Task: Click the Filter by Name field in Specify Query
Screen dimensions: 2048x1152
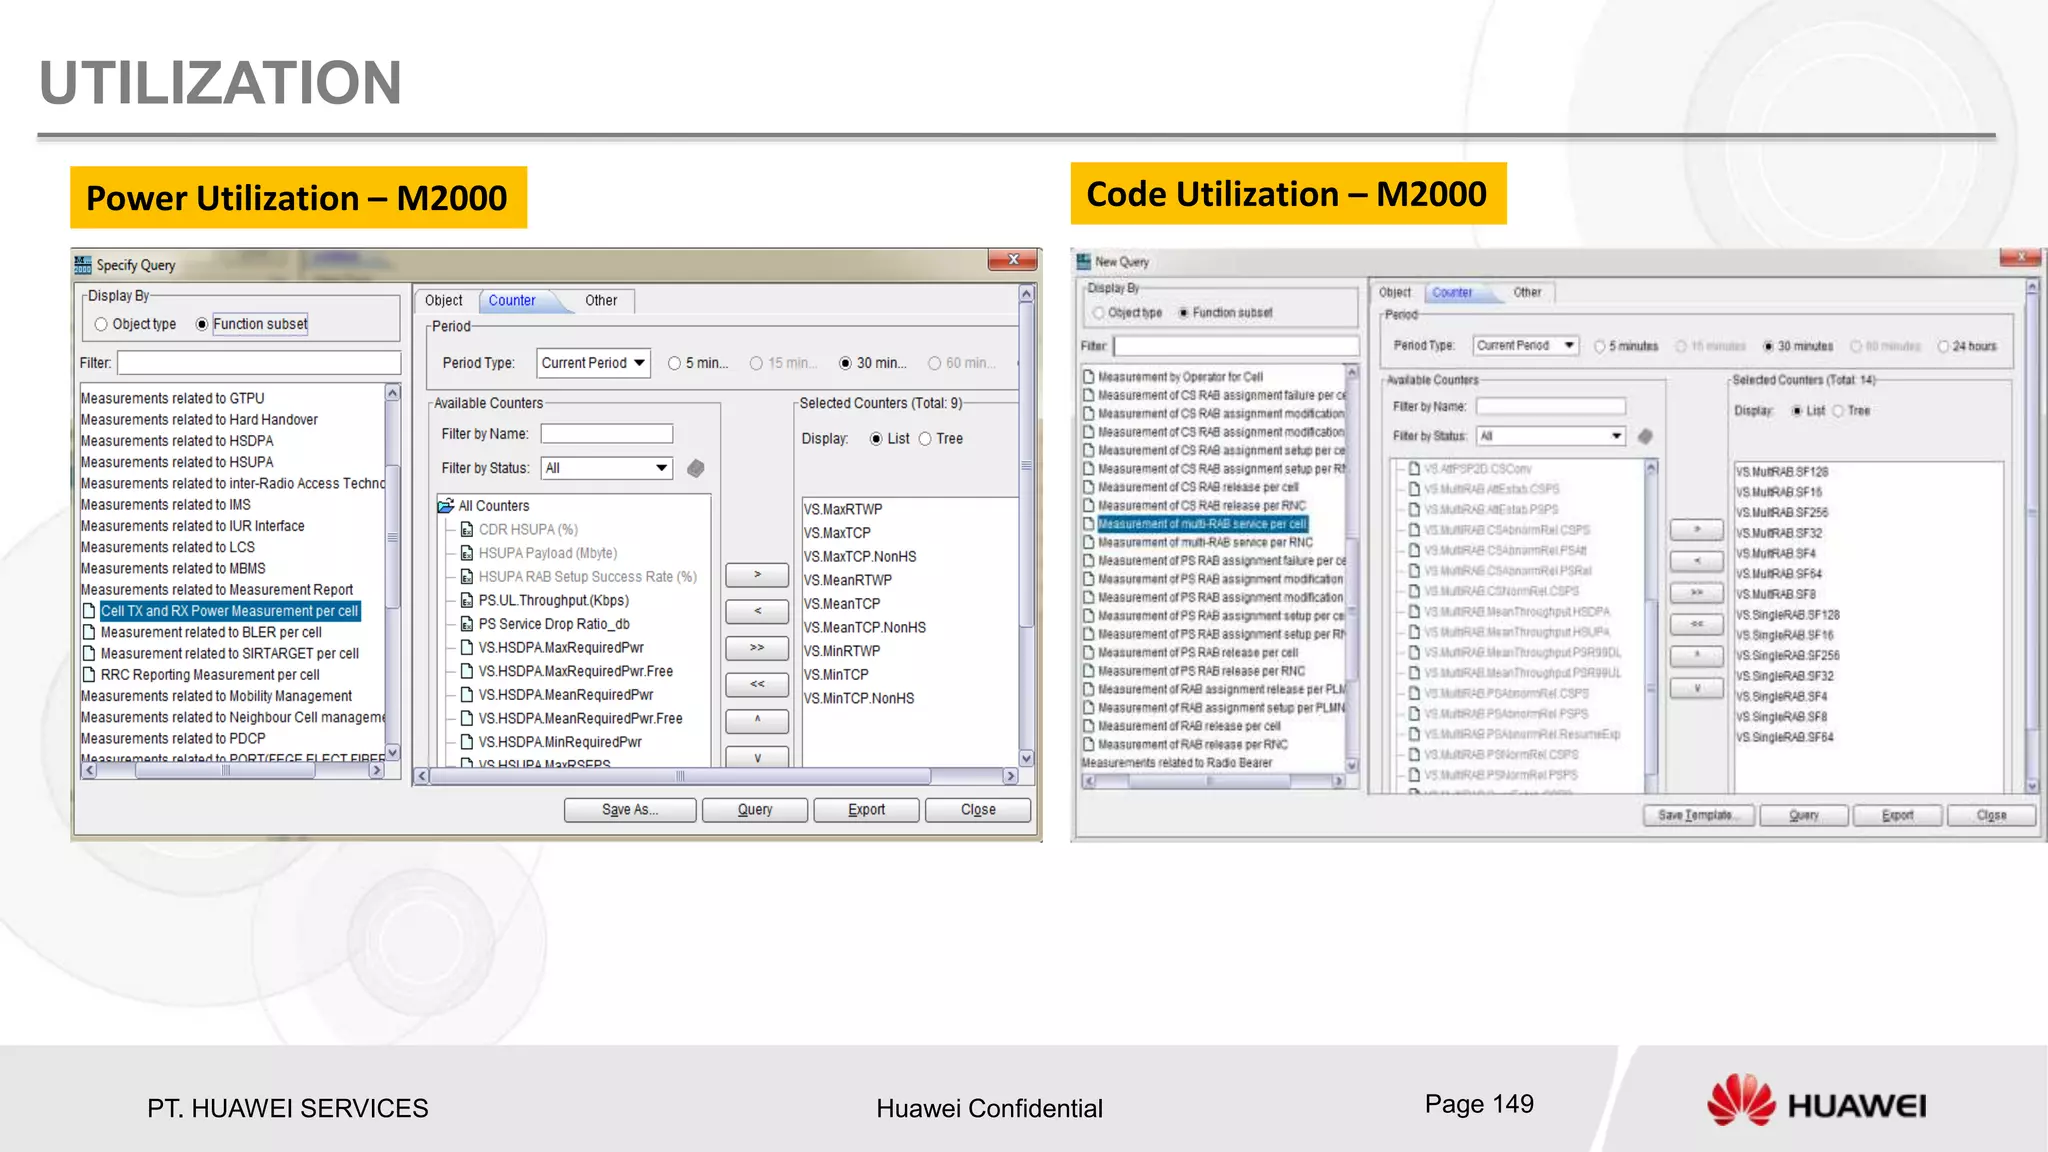Action: (x=607, y=434)
